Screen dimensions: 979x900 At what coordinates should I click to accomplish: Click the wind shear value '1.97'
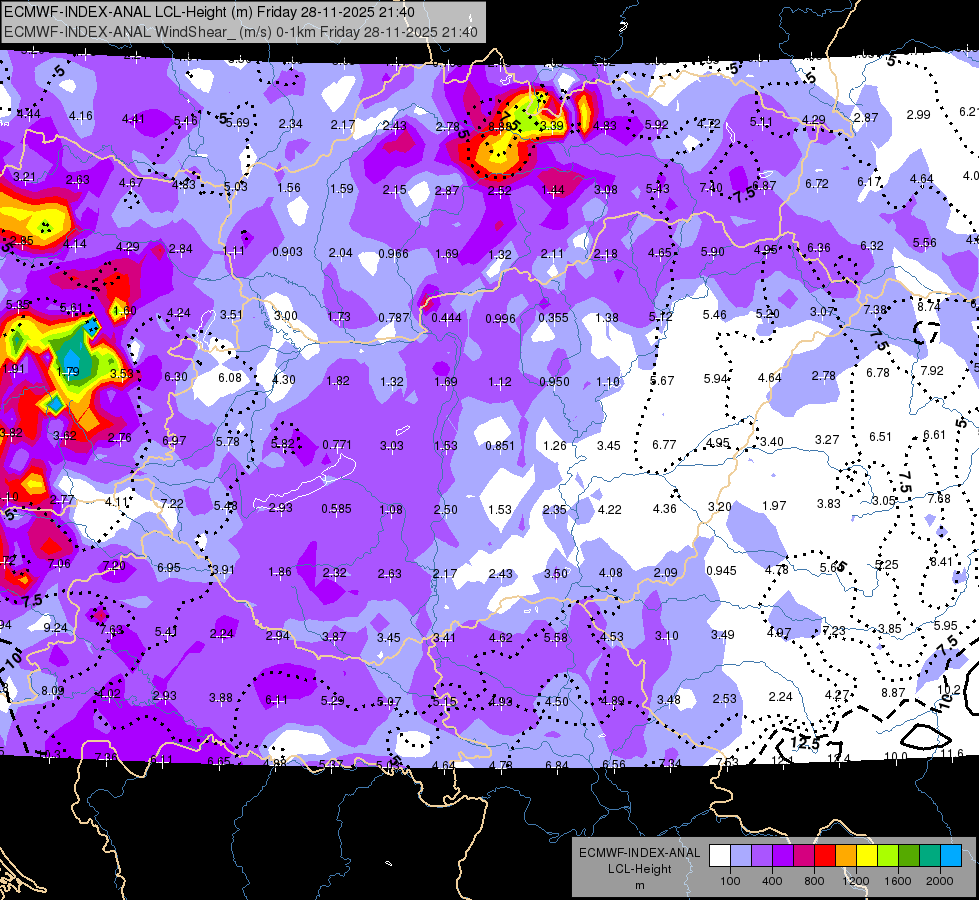click(774, 505)
